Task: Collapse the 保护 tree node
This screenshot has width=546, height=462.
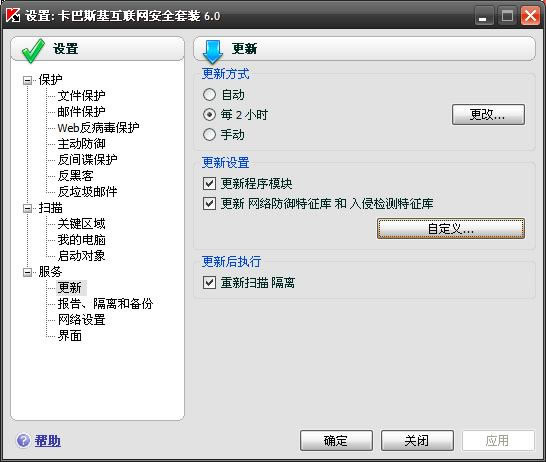Action: (x=27, y=80)
